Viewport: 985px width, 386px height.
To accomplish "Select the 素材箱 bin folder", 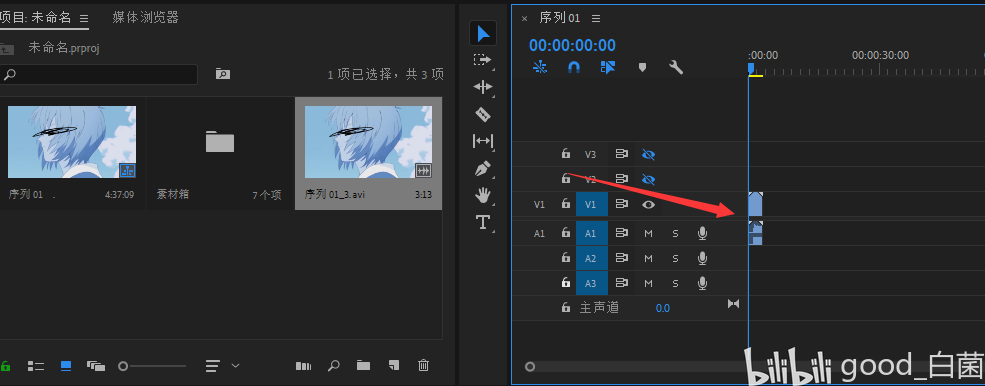I will [x=220, y=142].
